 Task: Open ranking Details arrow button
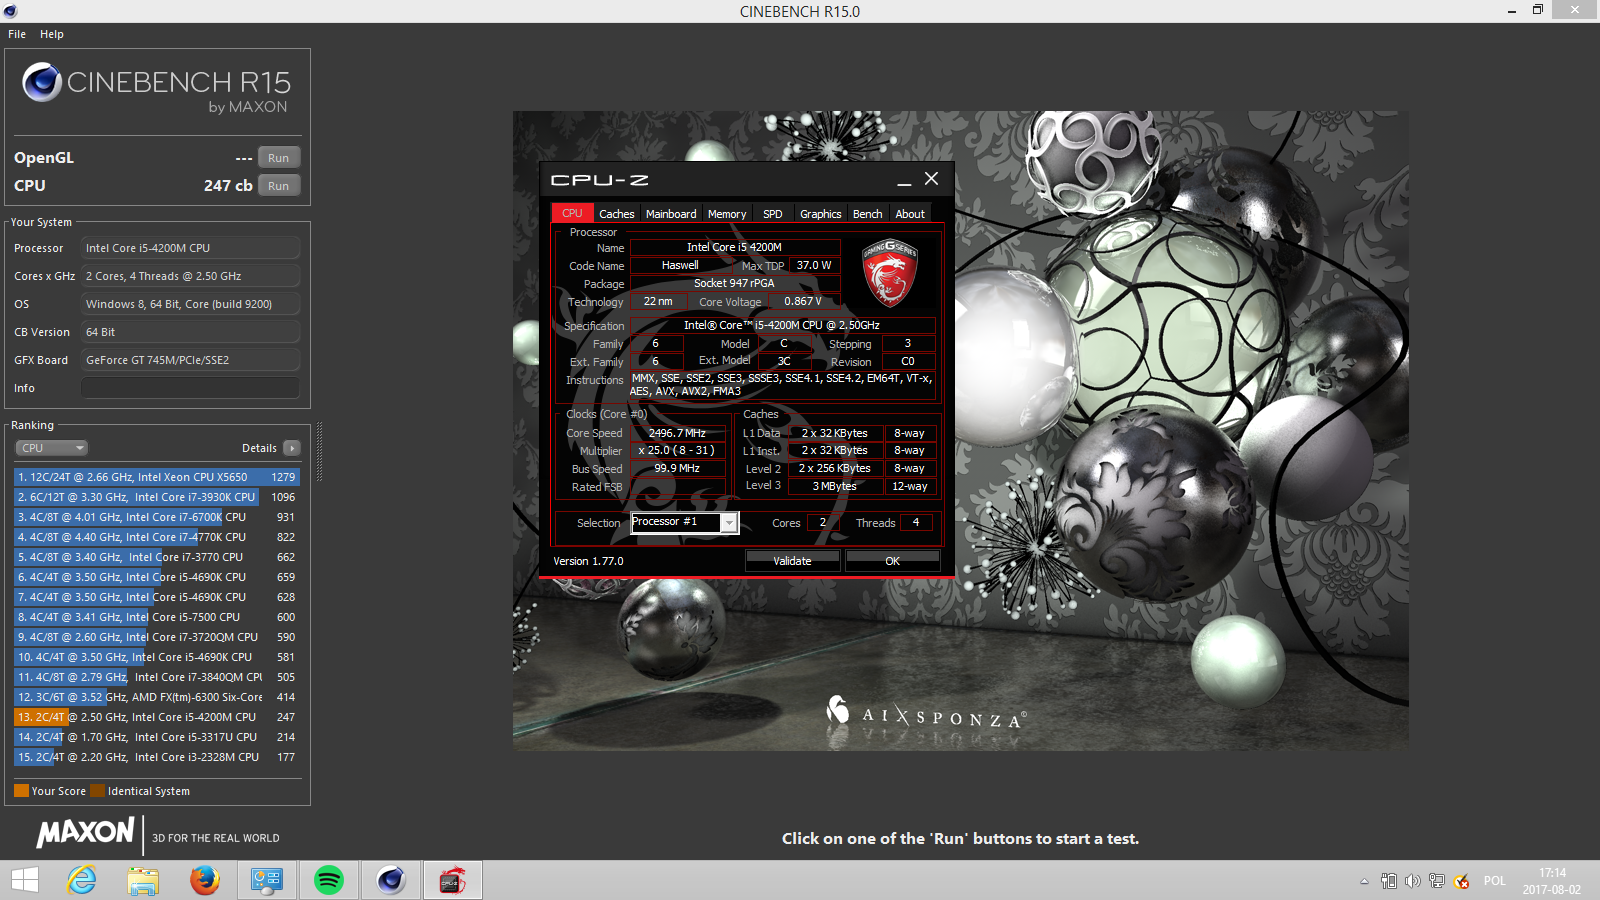292,448
